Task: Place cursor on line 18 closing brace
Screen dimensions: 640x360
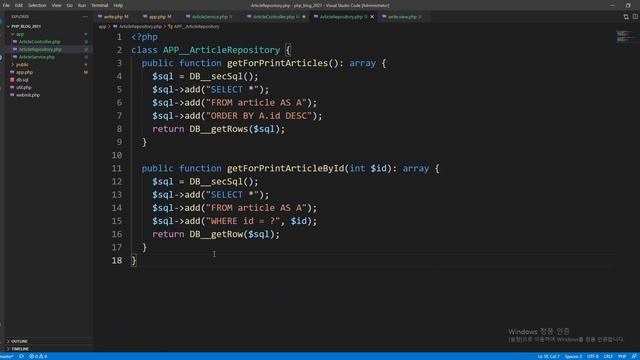Action: pos(134,260)
